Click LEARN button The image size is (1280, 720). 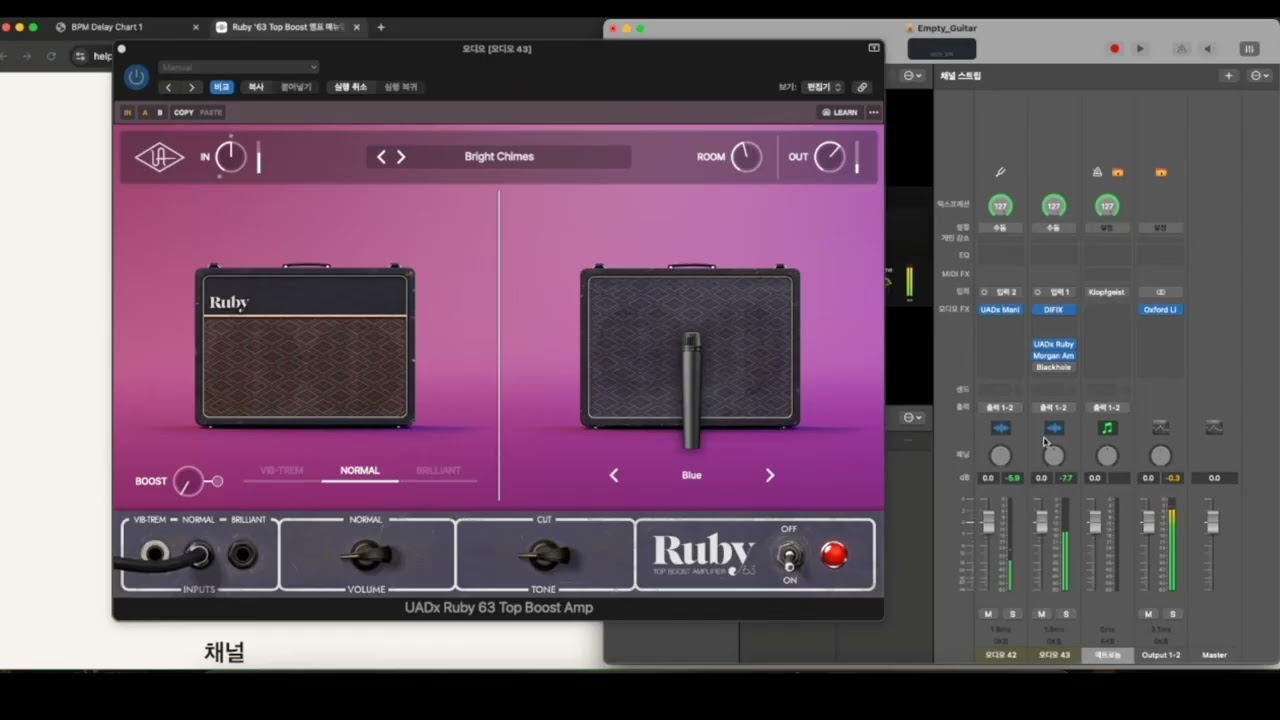coord(839,112)
